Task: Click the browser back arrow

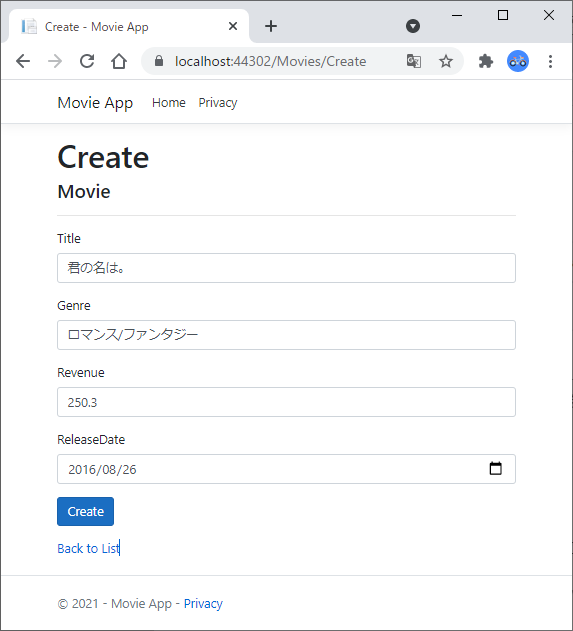Action: tap(23, 62)
